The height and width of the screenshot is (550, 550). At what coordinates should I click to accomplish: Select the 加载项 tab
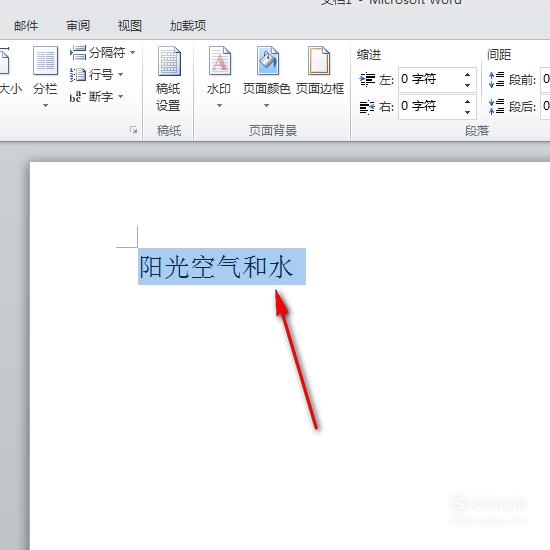[188, 26]
